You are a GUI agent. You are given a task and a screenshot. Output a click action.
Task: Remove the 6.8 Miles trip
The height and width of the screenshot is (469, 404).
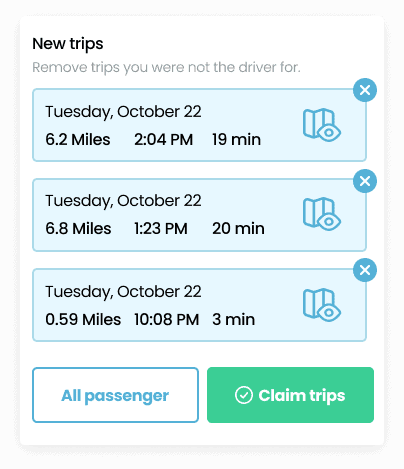(x=365, y=181)
